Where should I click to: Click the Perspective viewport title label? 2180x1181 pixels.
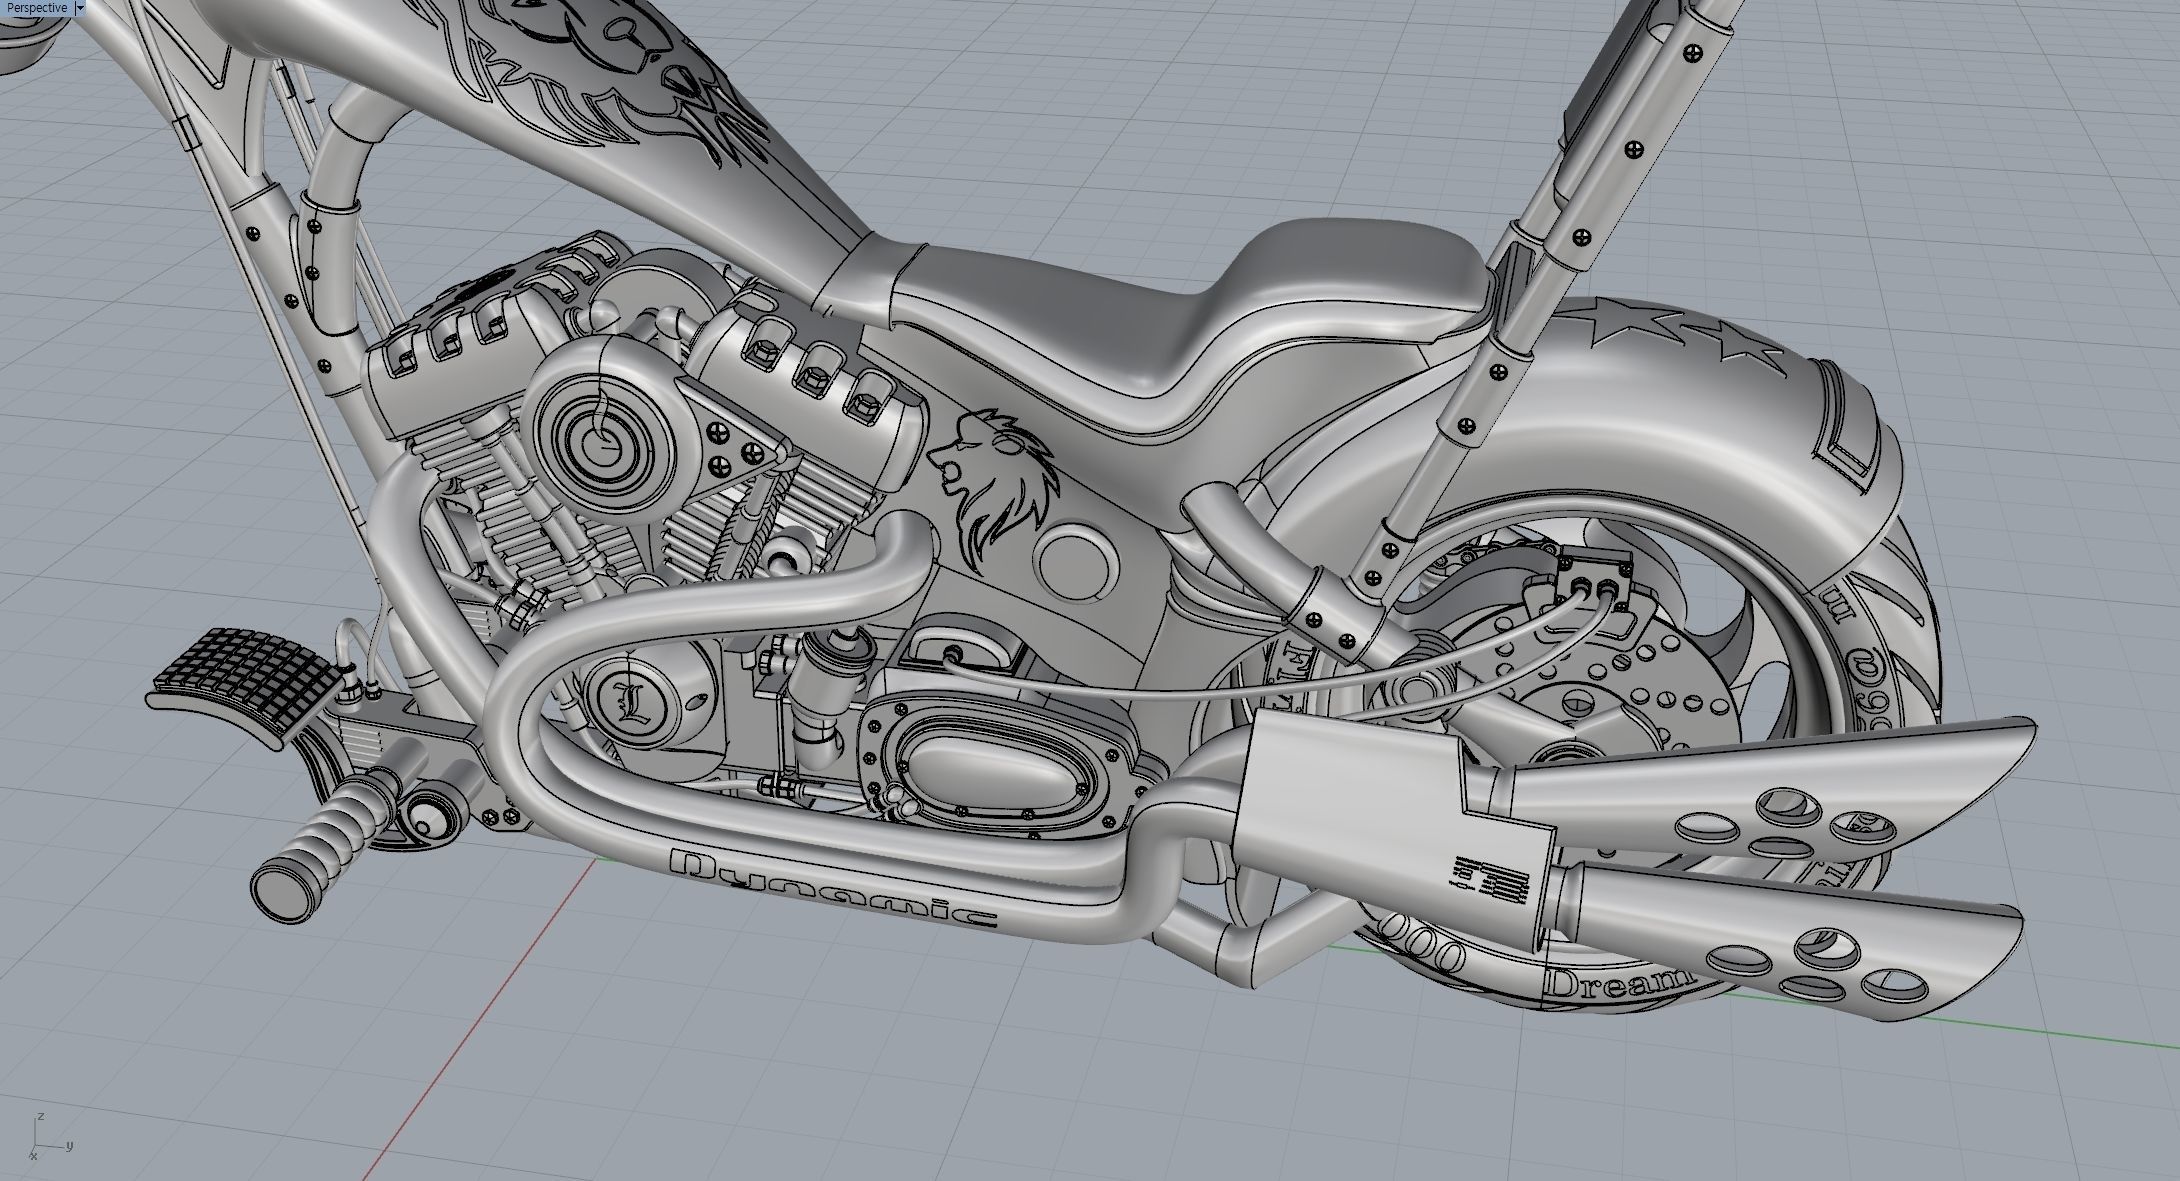36,8
